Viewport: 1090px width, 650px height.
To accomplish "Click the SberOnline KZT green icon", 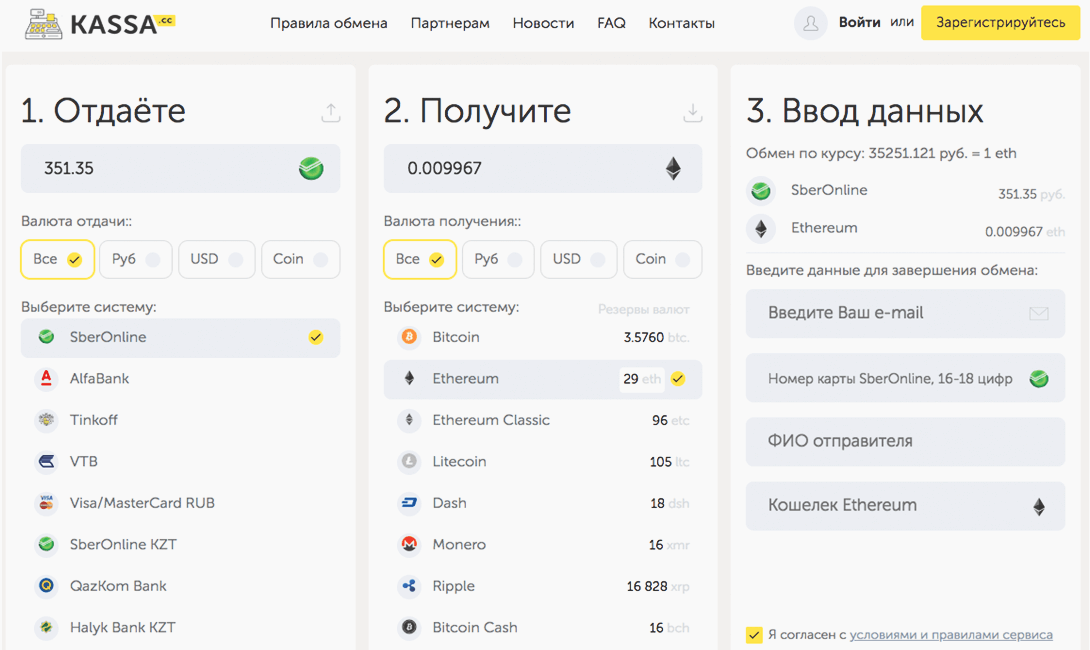I will (x=46, y=544).
